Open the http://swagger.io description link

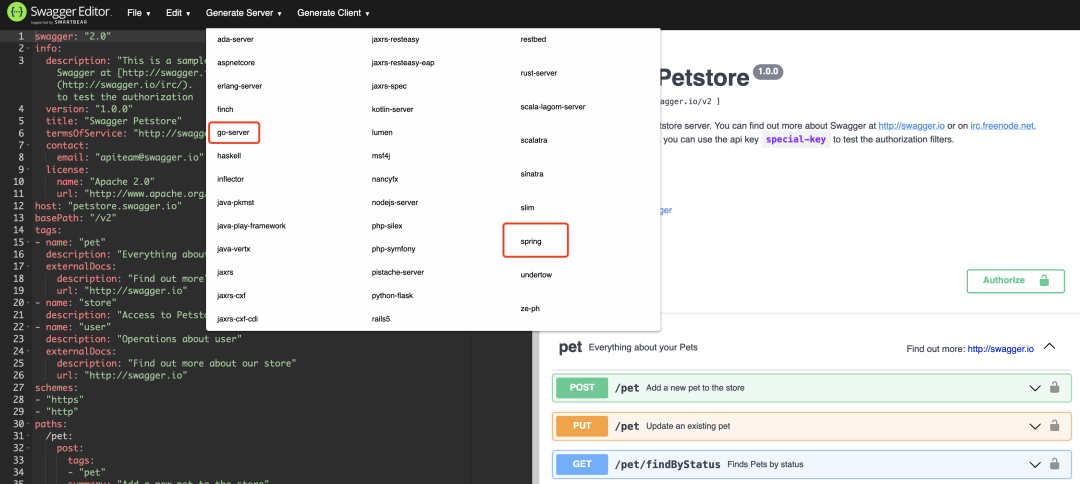[x=912, y=126]
